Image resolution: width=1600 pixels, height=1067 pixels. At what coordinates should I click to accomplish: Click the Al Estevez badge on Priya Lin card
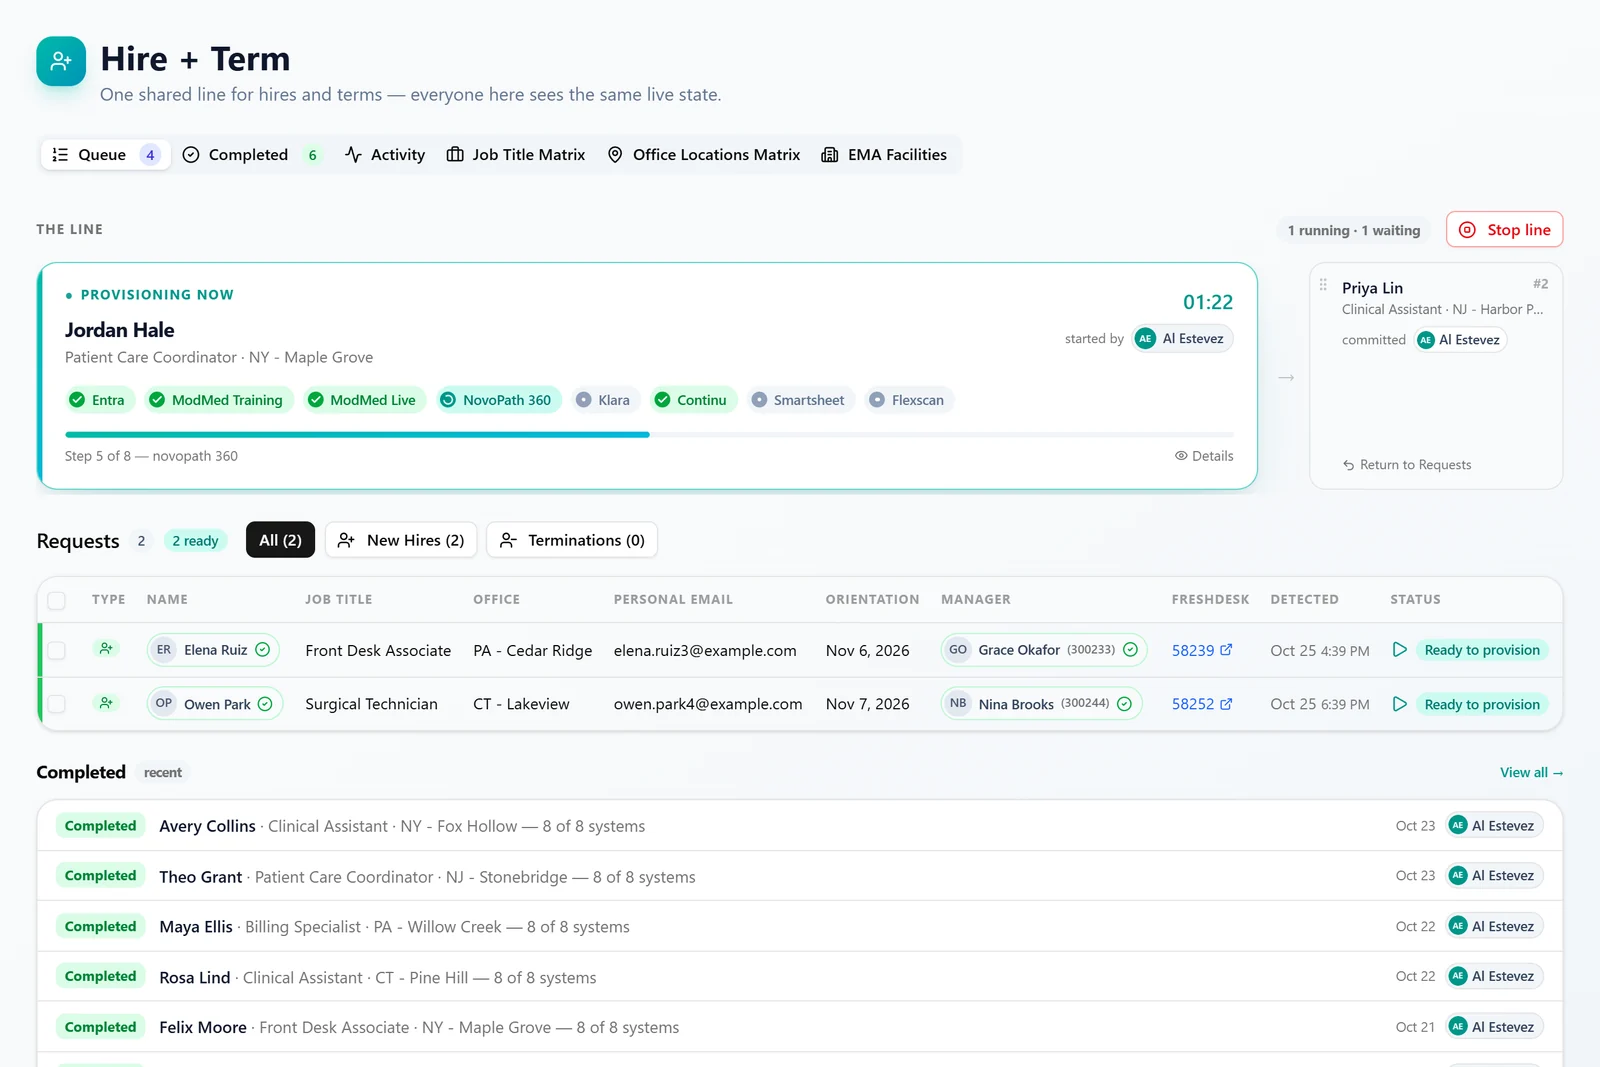(x=1461, y=340)
